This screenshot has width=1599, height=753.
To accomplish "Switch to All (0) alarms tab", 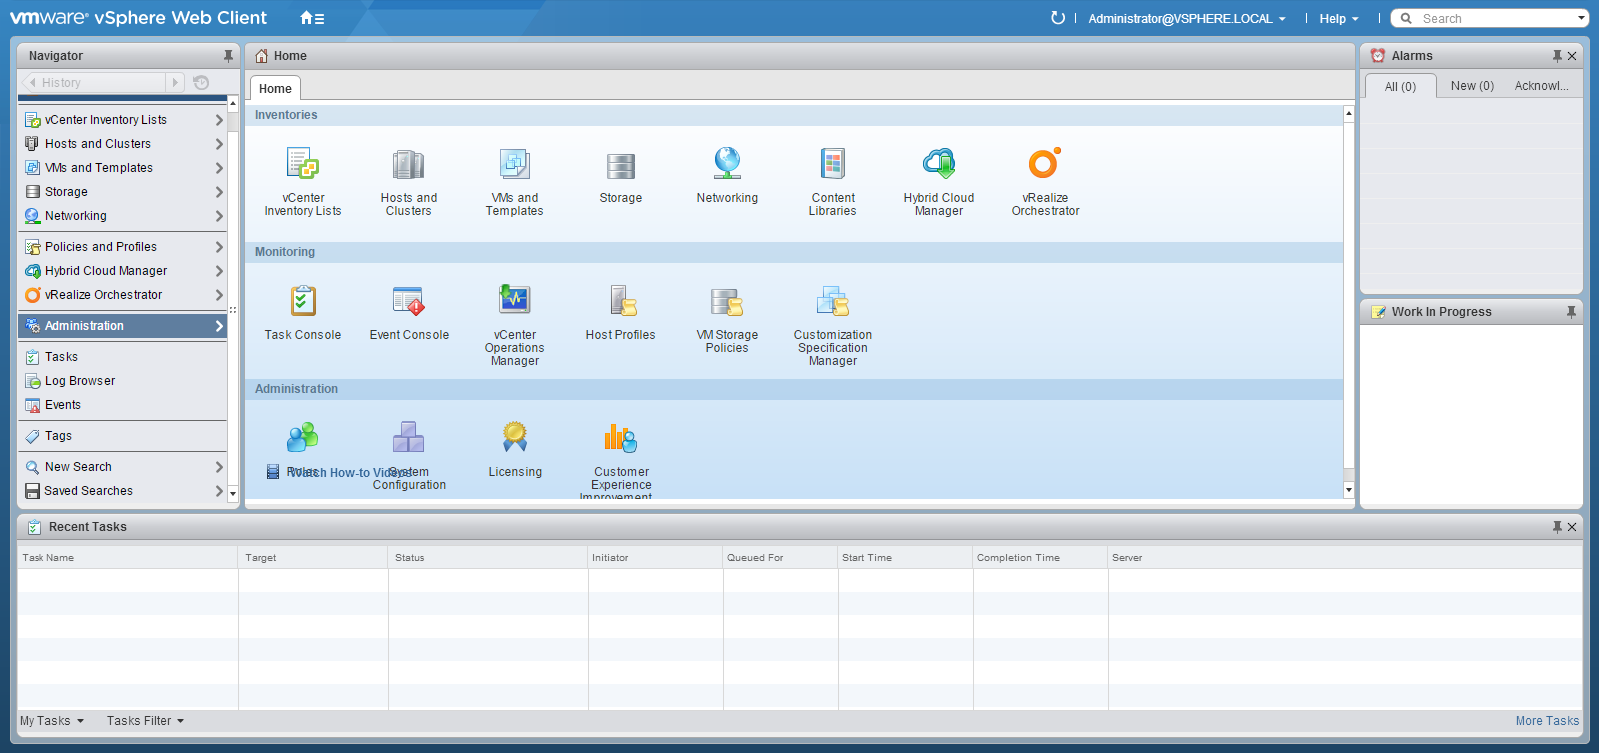I will click(1400, 87).
